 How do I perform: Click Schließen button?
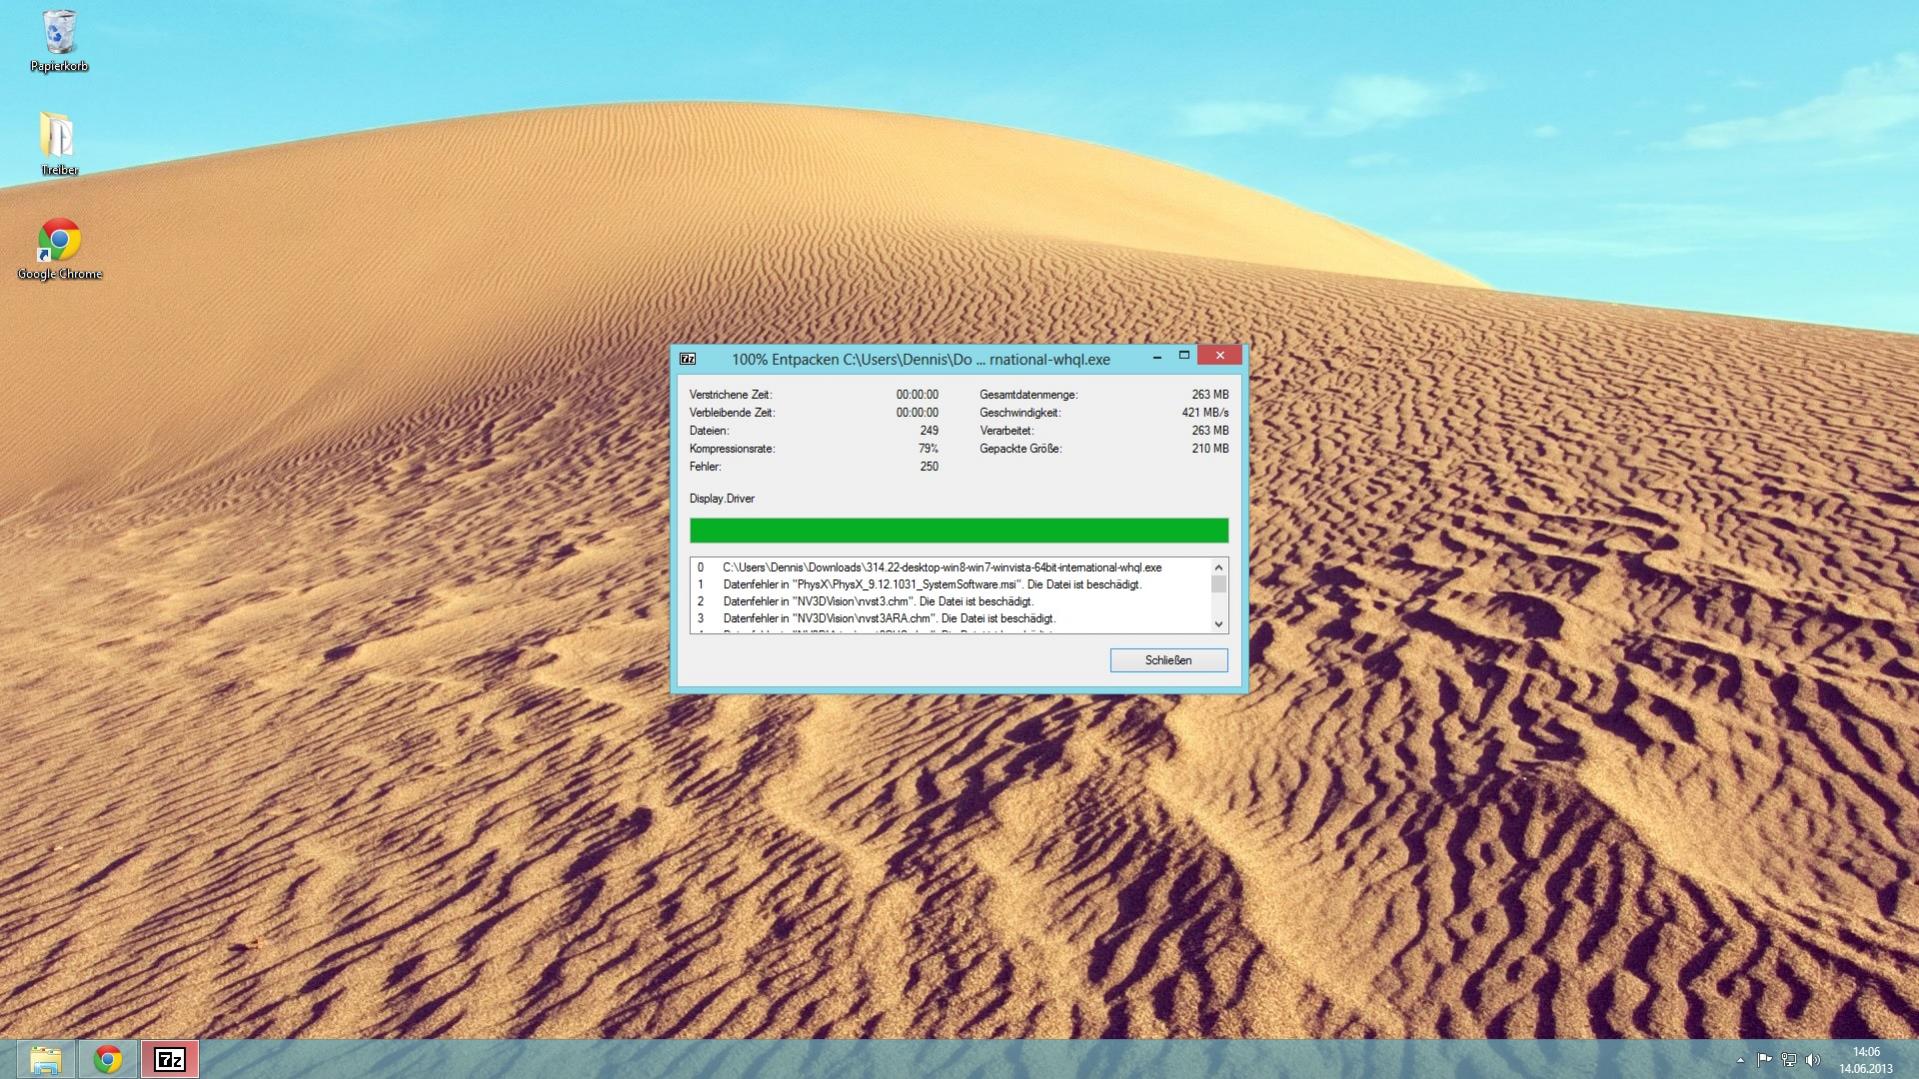coord(1168,660)
